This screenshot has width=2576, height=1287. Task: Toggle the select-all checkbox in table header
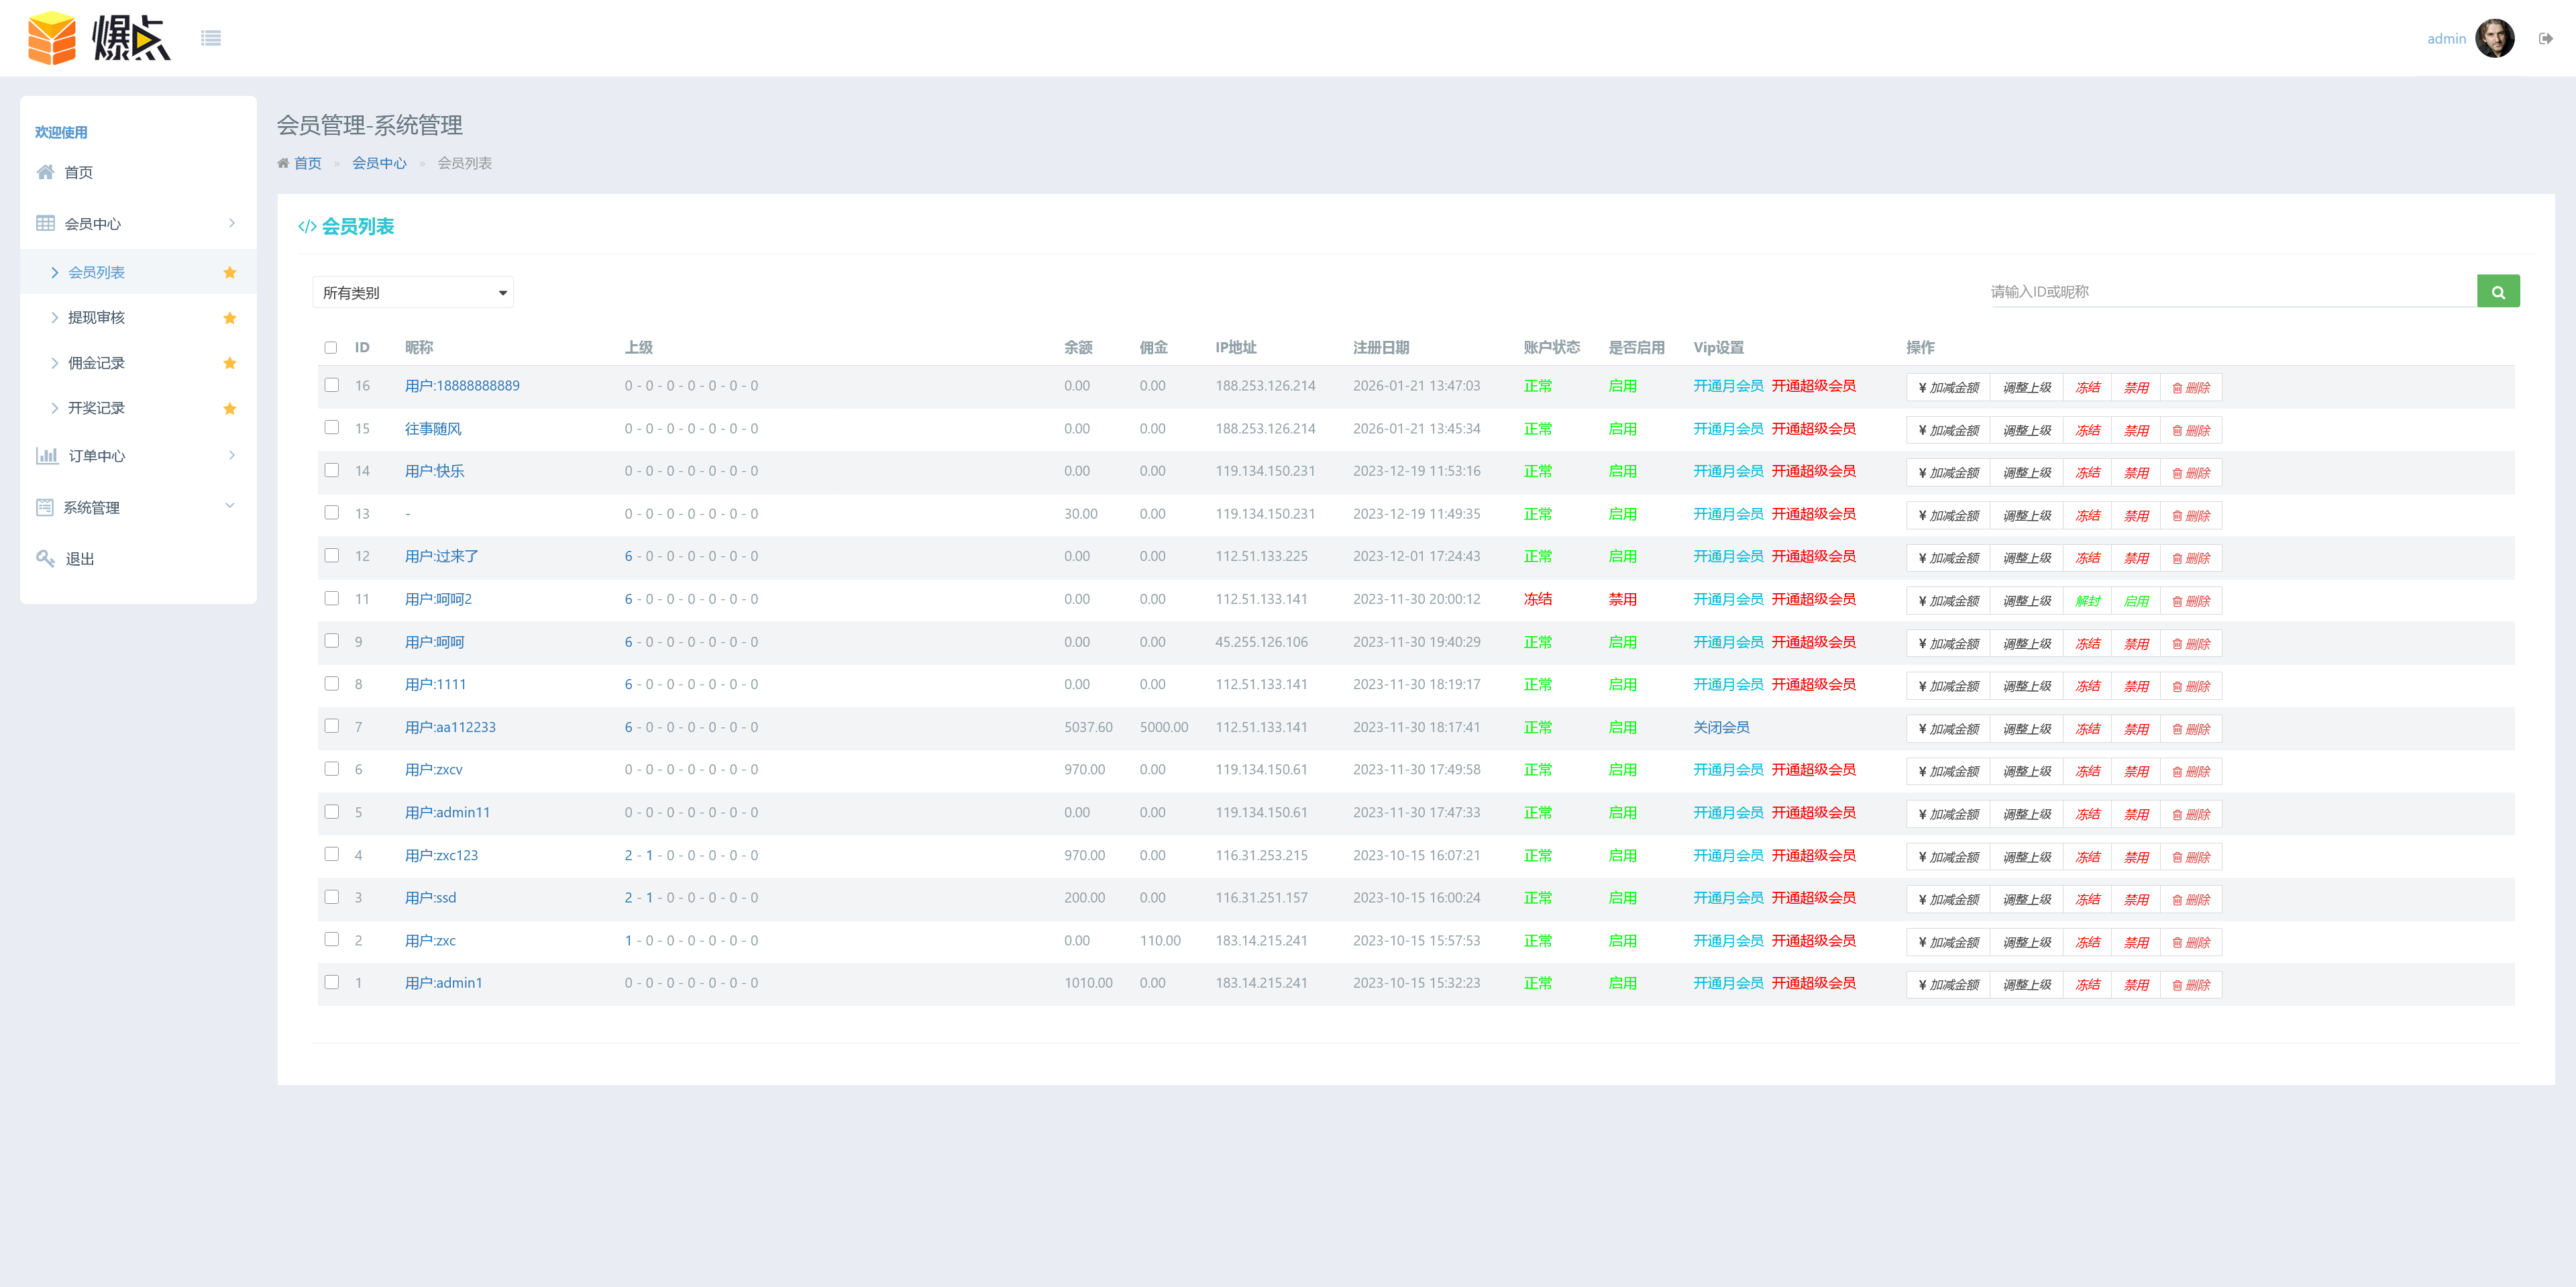[331, 348]
